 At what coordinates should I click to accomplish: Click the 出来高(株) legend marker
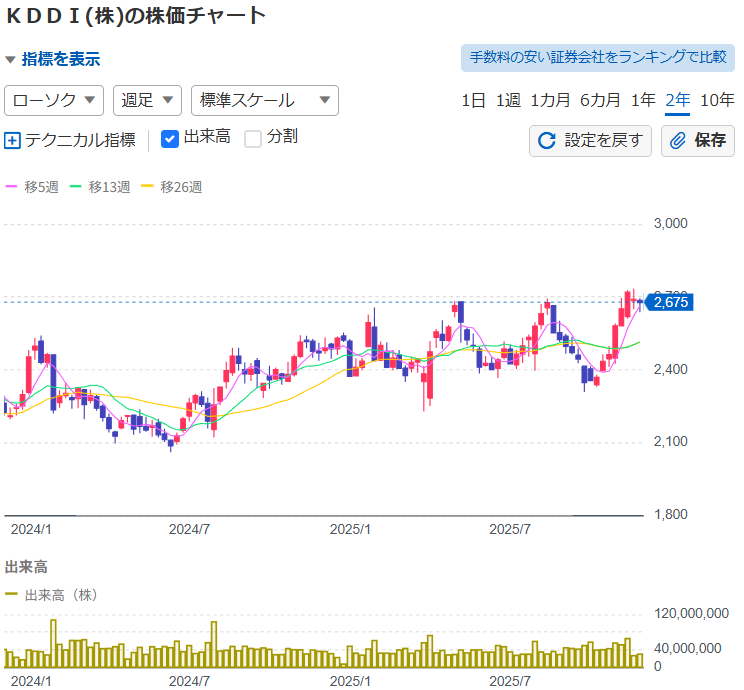click(x=12, y=594)
